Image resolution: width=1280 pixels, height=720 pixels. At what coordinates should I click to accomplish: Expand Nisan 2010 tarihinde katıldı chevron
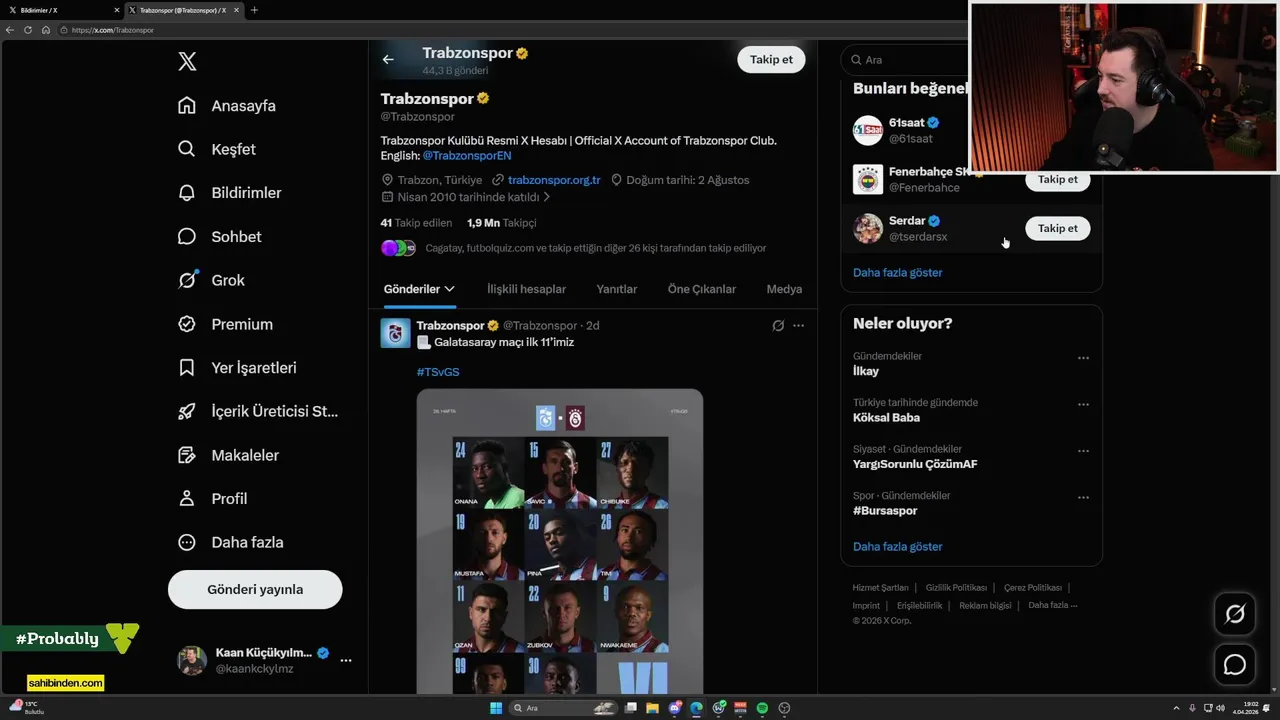[x=547, y=197]
